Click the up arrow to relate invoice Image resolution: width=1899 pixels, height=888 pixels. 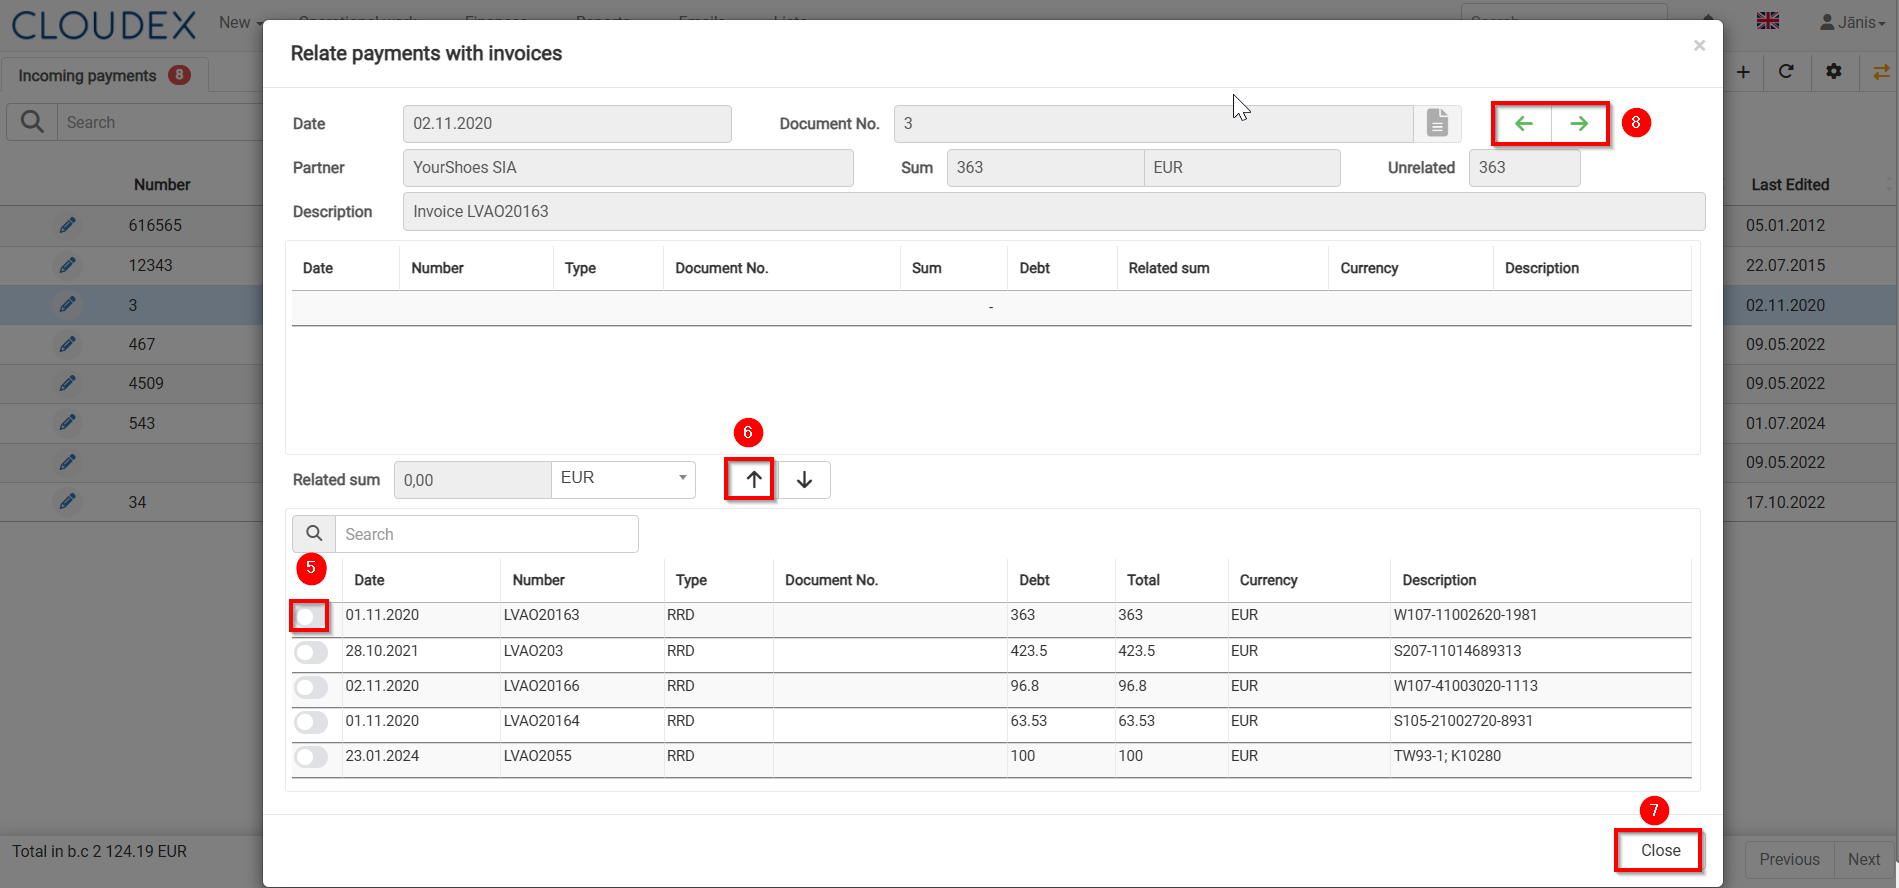754,480
